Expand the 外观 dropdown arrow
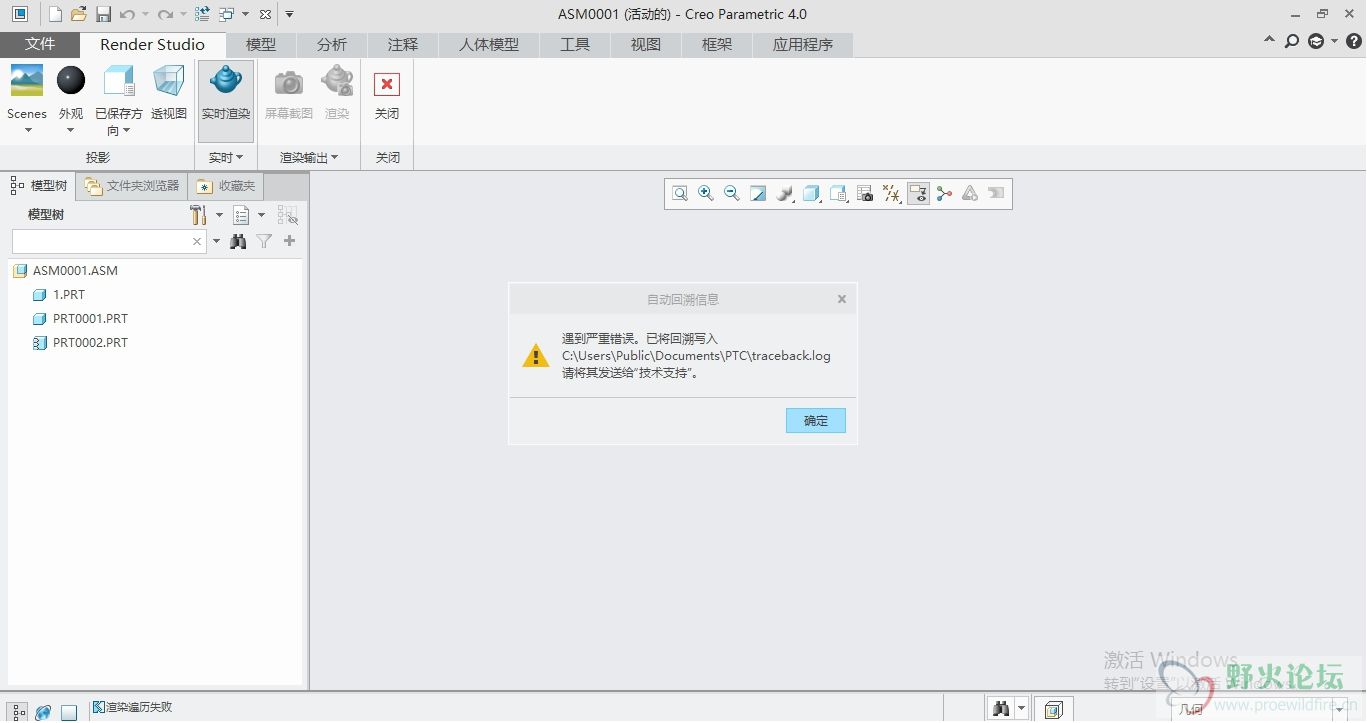1367x723 pixels. [71, 130]
